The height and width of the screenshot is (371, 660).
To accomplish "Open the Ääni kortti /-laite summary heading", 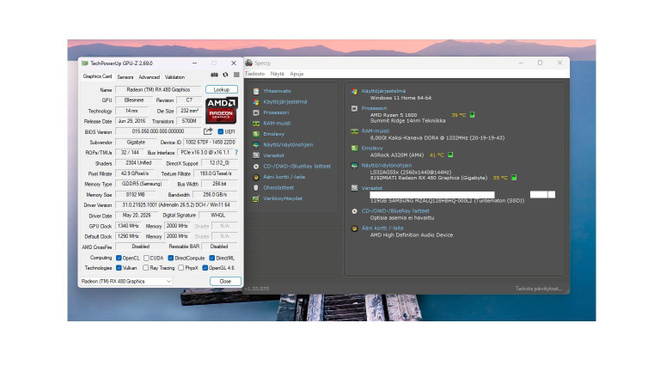I will (x=382, y=228).
